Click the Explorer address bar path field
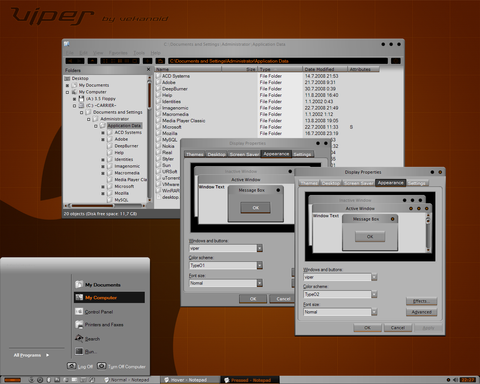This screenshot has width=480, height=384. coord(278,61)
